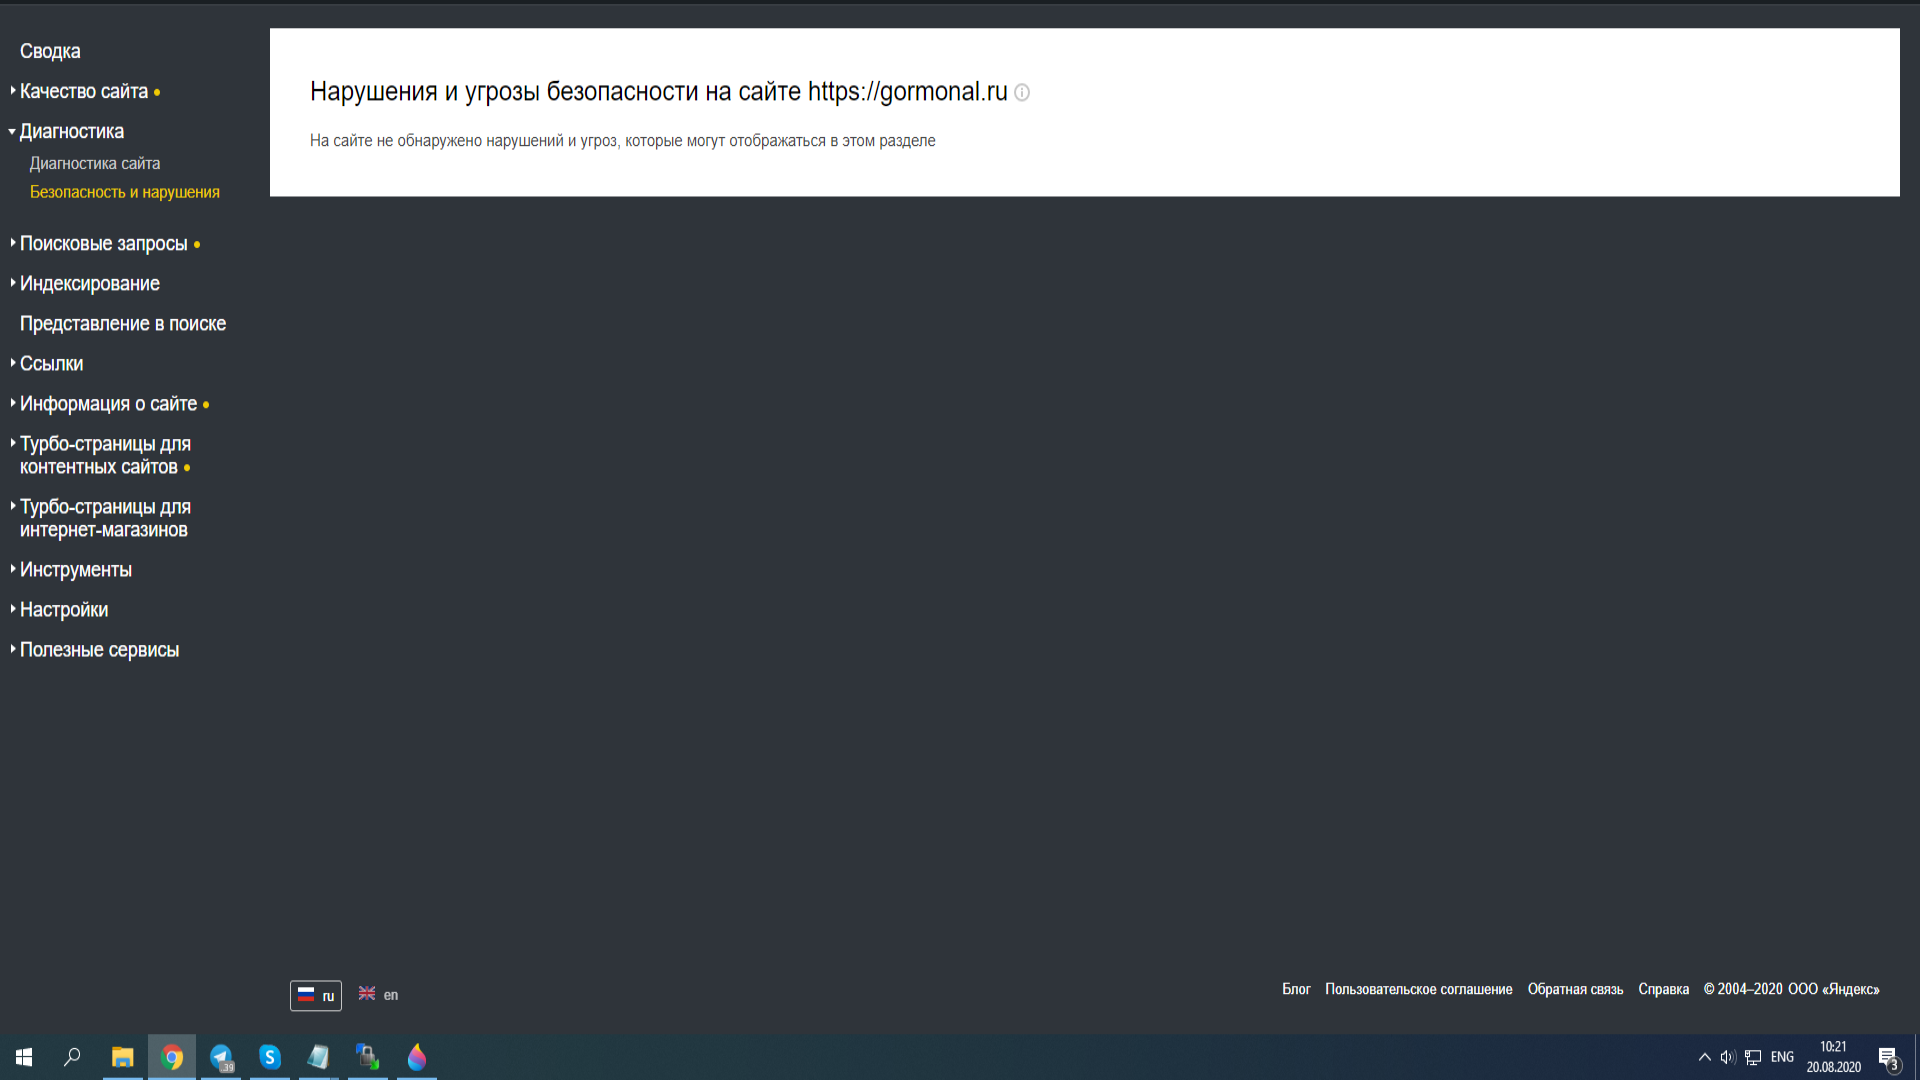Viewport: 1920px width, 1080px height.
Task: Click the taskbar search magnifier
Action: 72,1057
